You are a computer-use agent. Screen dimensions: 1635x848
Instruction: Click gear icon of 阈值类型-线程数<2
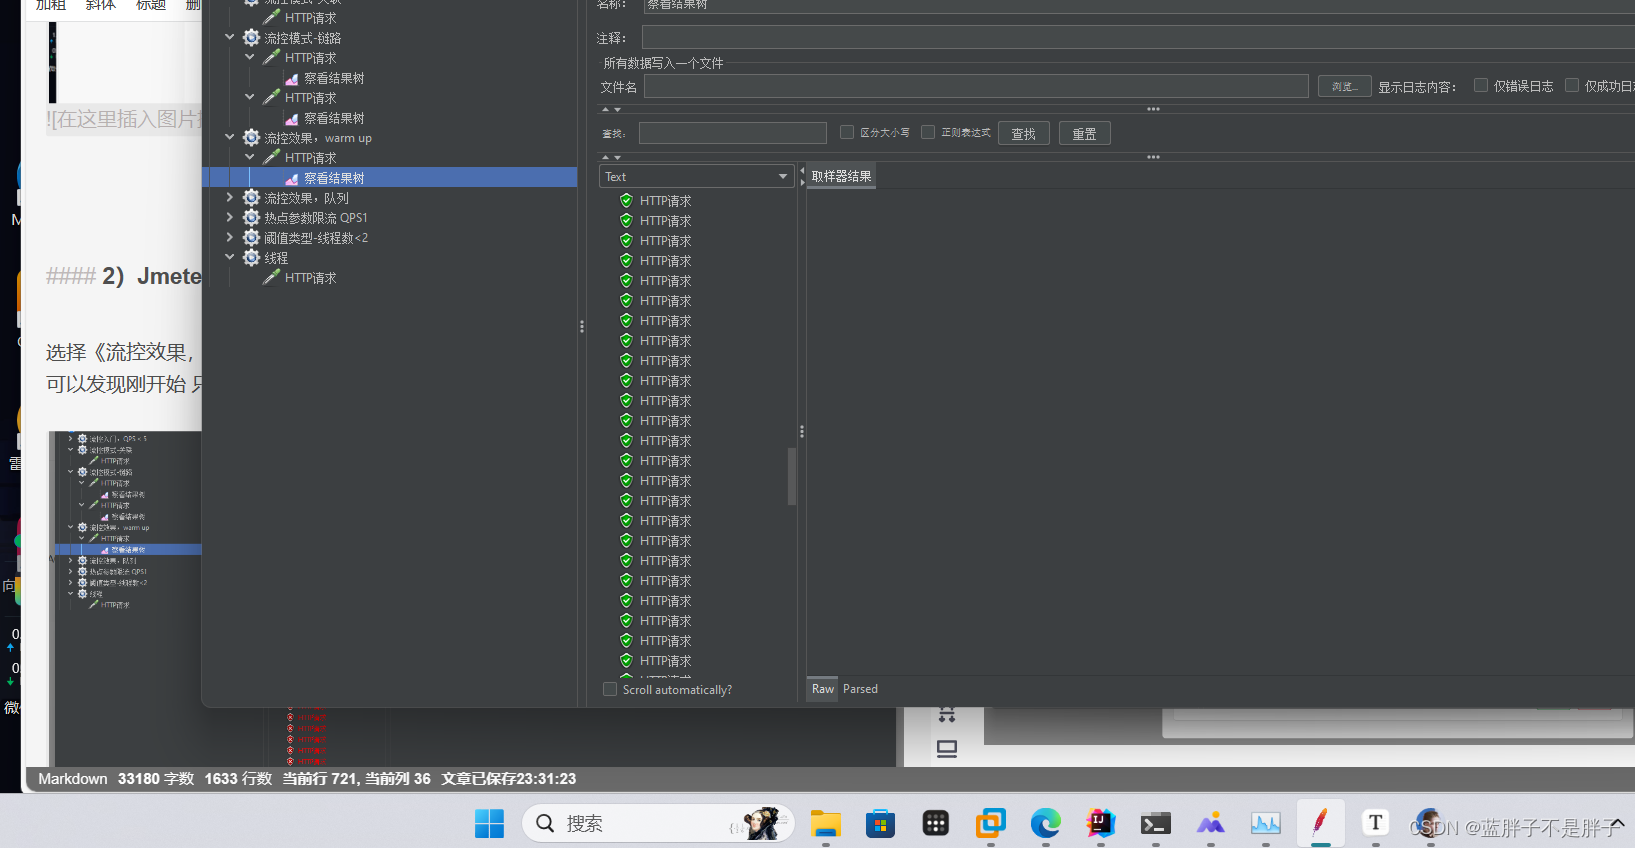(252, 238)
